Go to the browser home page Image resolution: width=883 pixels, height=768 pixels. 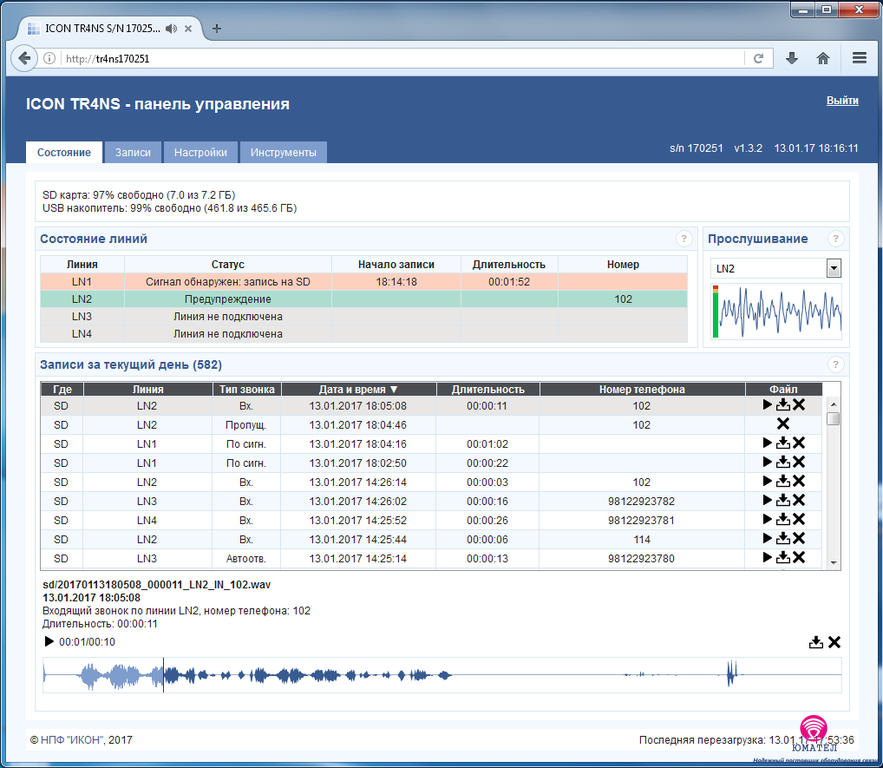[x=823, y=58]
